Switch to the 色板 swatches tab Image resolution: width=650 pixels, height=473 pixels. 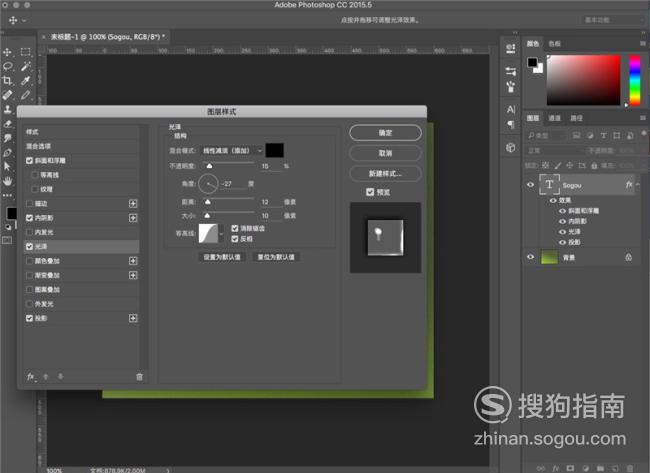tap(554, 44)
